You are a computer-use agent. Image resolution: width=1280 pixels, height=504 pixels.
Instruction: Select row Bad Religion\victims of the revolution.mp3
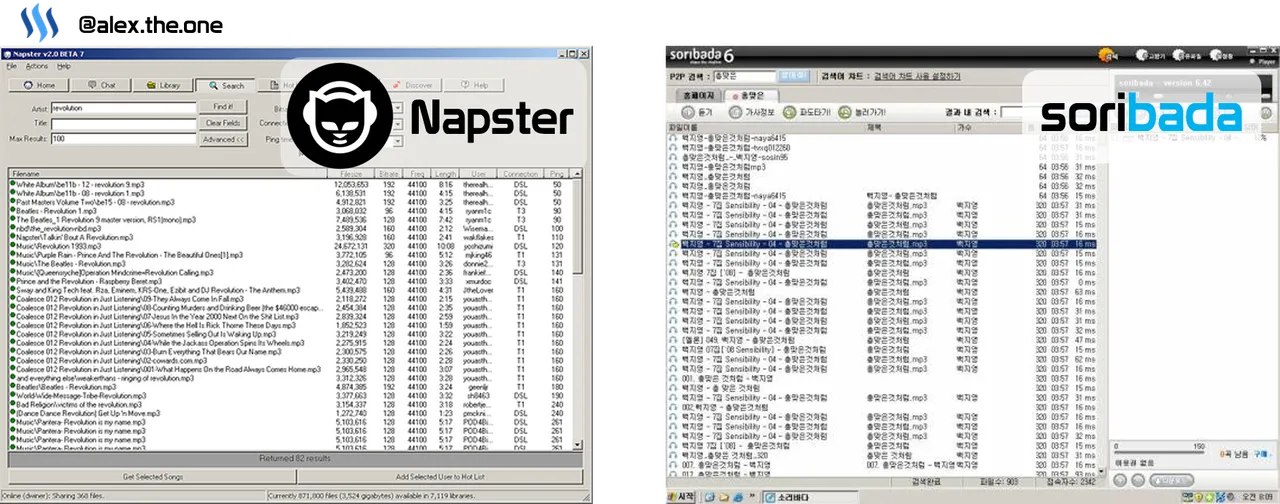290,403
